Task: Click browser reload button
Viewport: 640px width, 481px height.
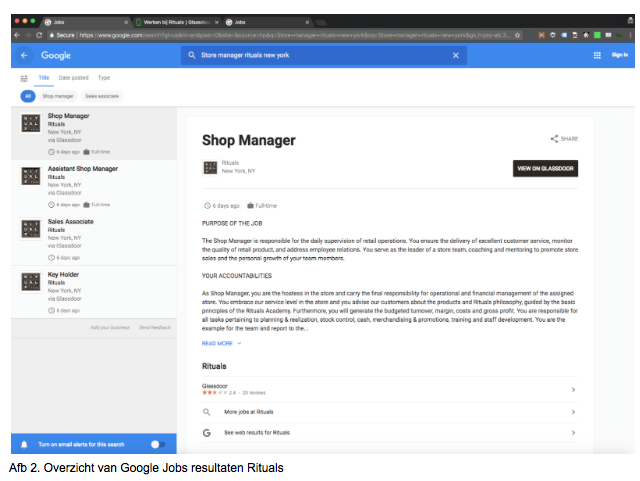Action: pyautogui.click(x=39, y=35)
